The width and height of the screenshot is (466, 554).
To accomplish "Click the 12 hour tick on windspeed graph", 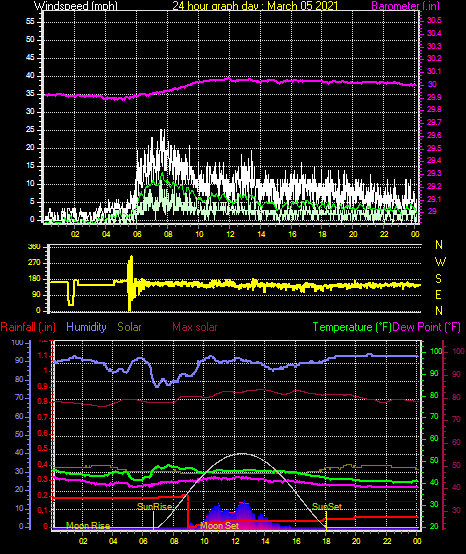I will 230,234.
